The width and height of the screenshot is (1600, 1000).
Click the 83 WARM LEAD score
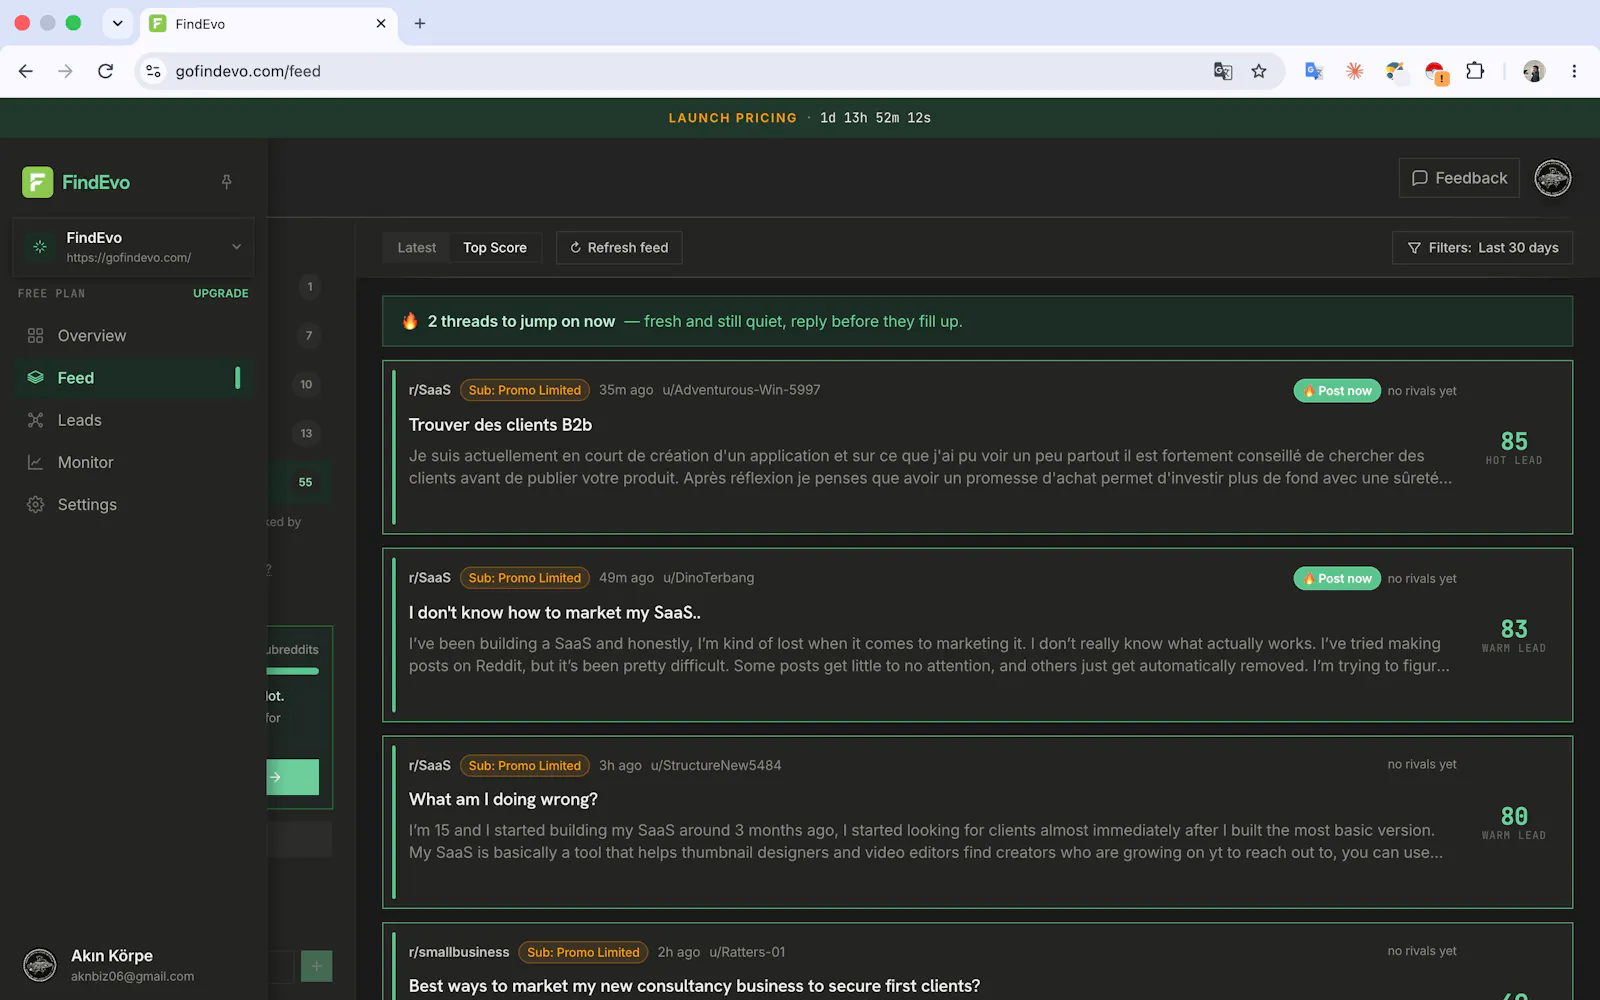pyautogui.click(x=1514, y=635)
